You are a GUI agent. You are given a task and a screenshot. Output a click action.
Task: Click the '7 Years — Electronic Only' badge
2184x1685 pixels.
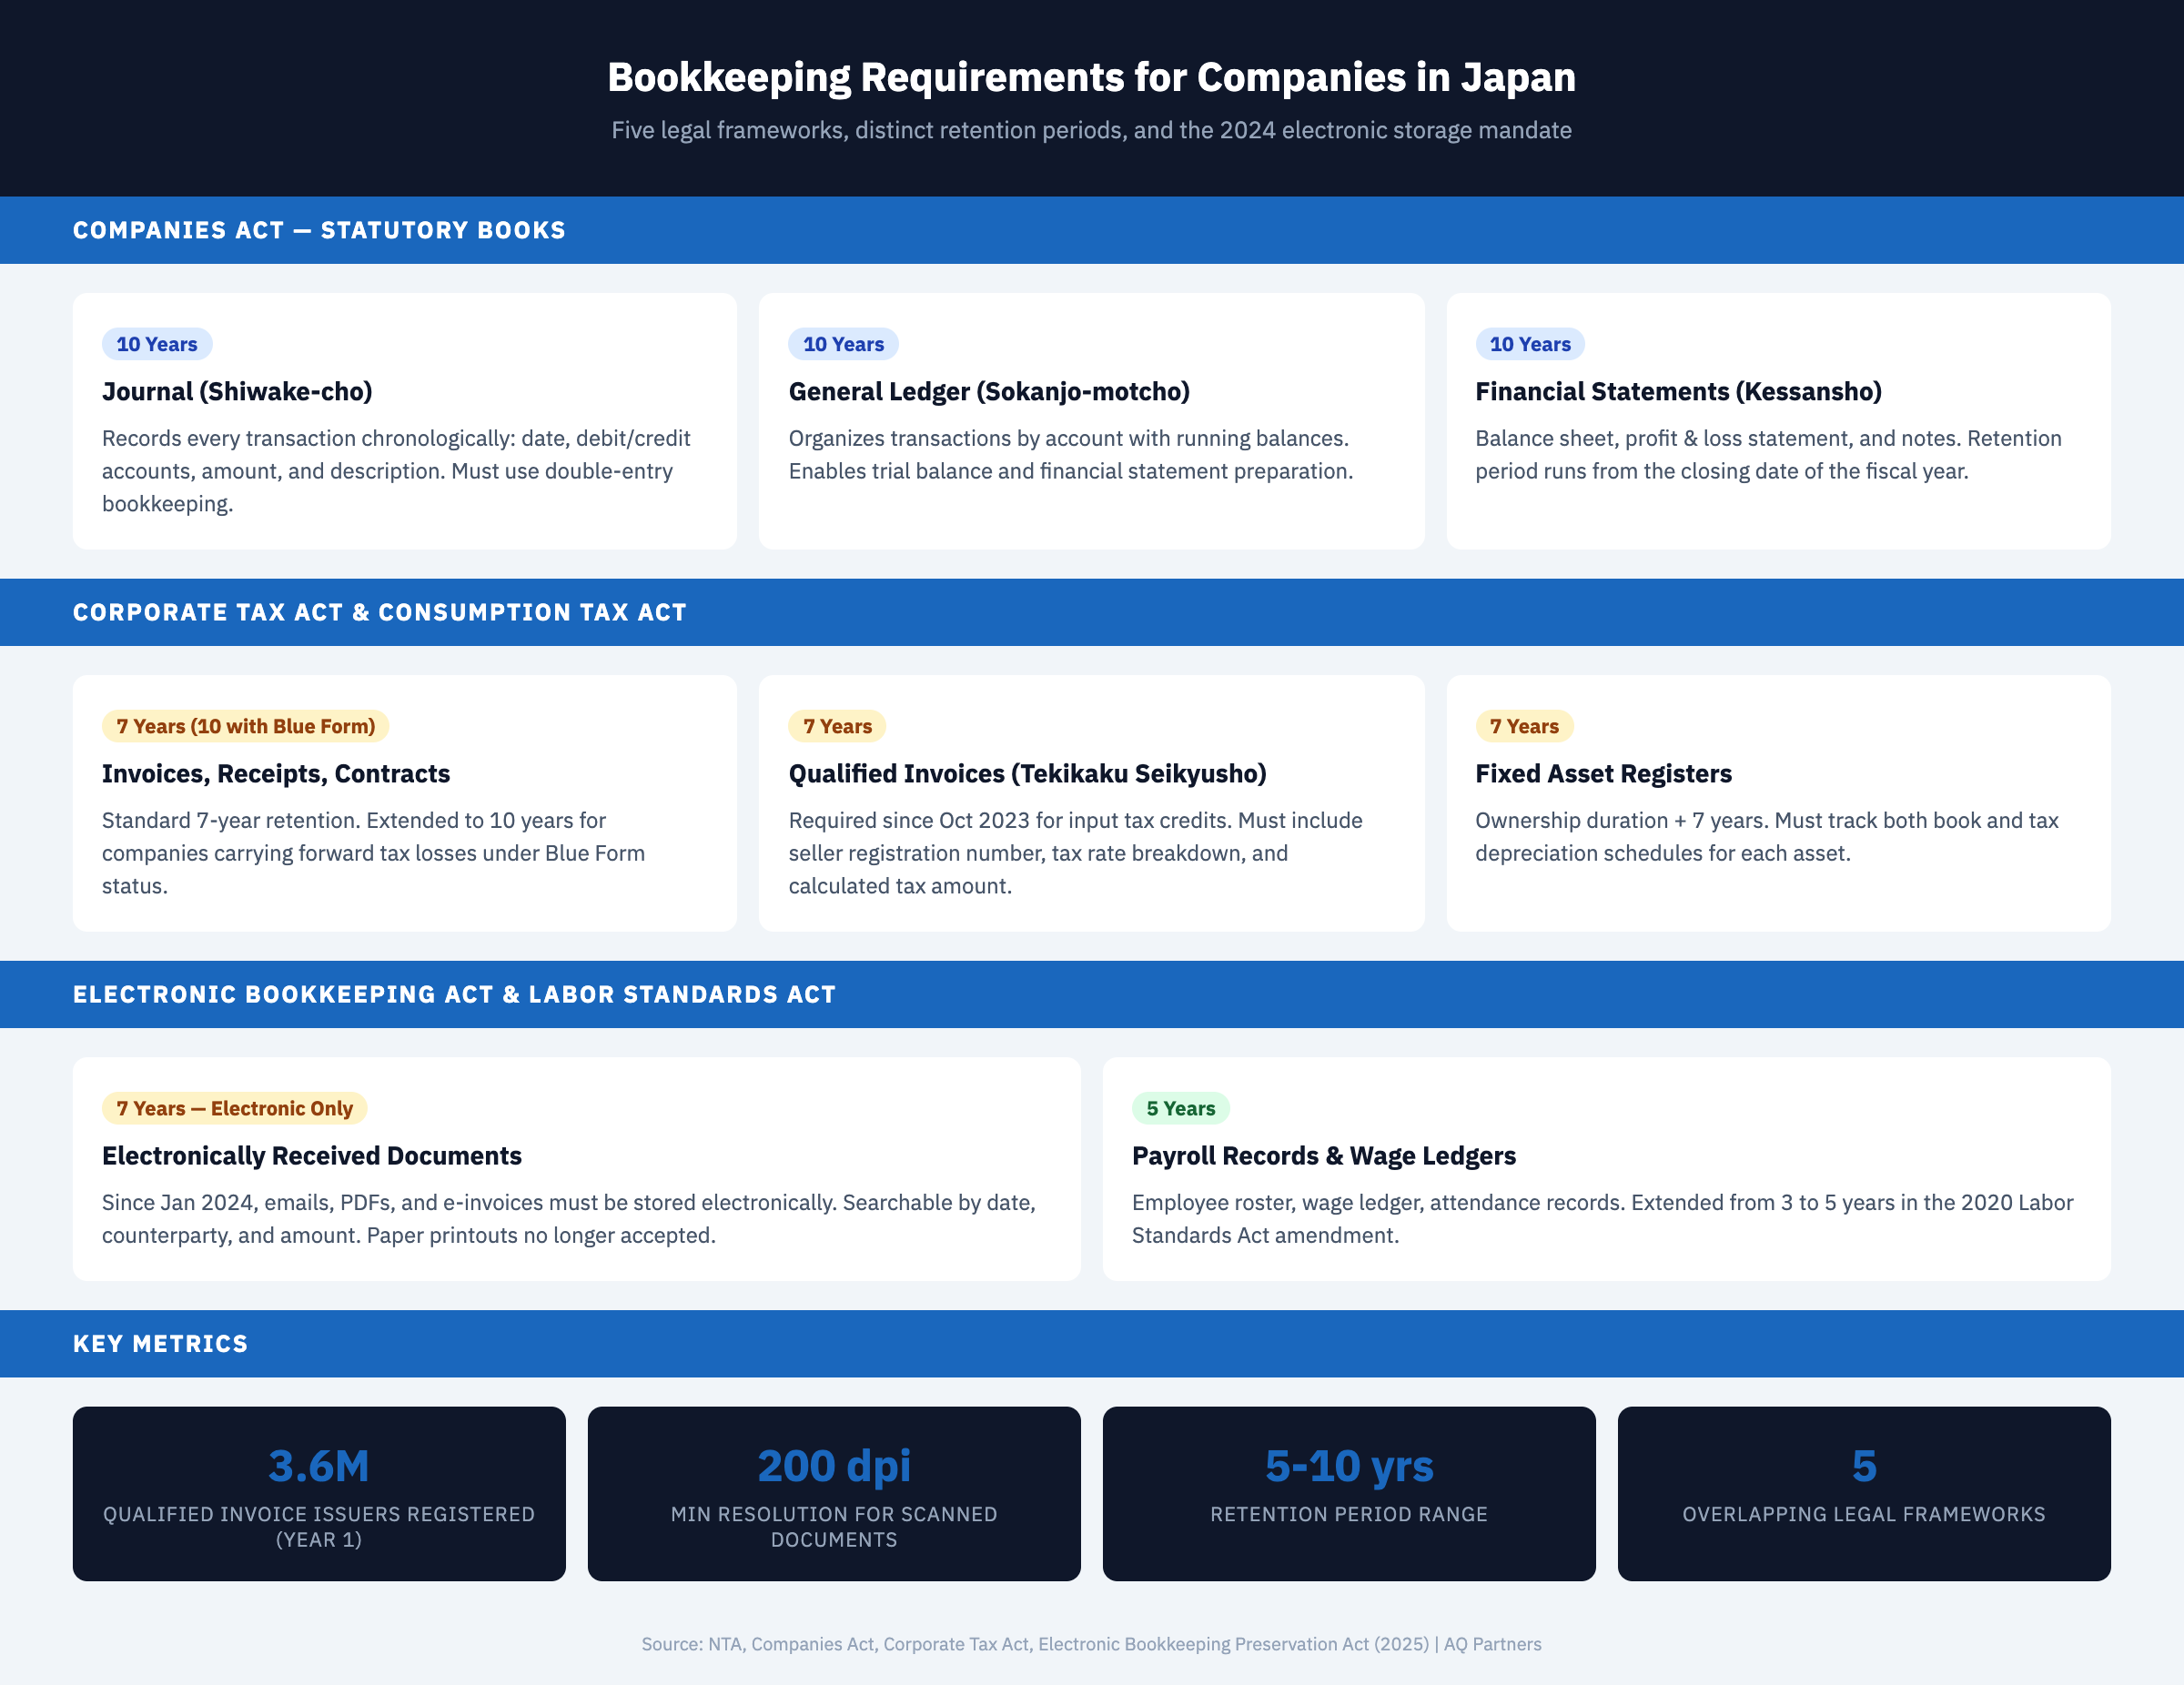click(233, 1108)
